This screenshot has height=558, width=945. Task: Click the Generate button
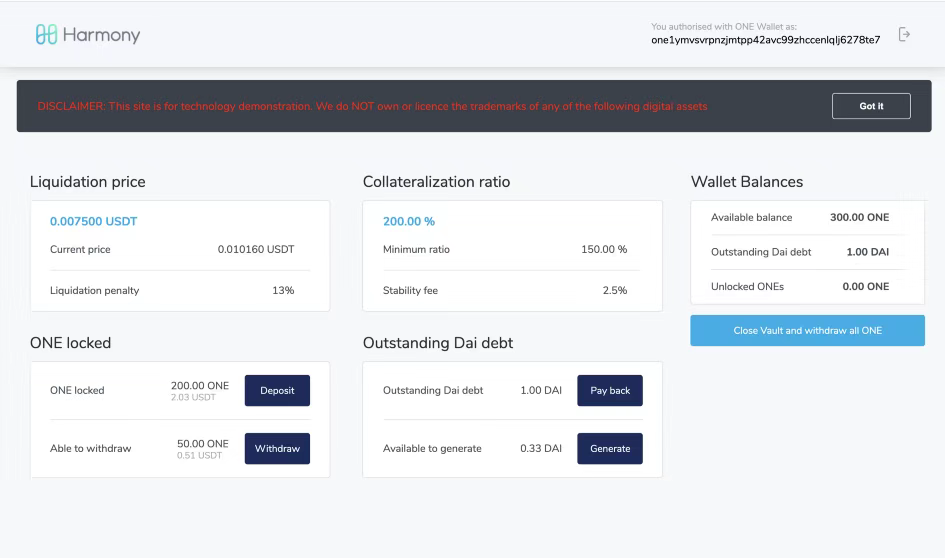(x=610, y=448)
